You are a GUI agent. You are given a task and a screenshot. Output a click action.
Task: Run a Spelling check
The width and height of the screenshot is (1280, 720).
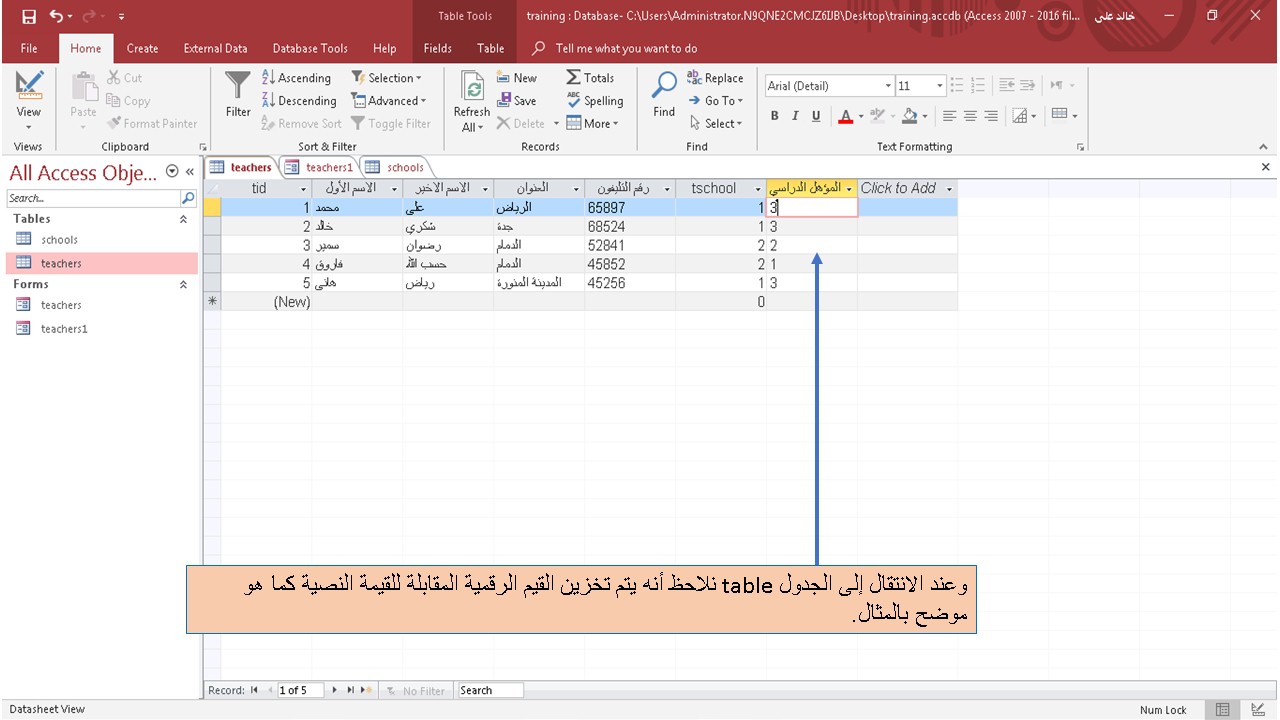(x=595, y=100)
